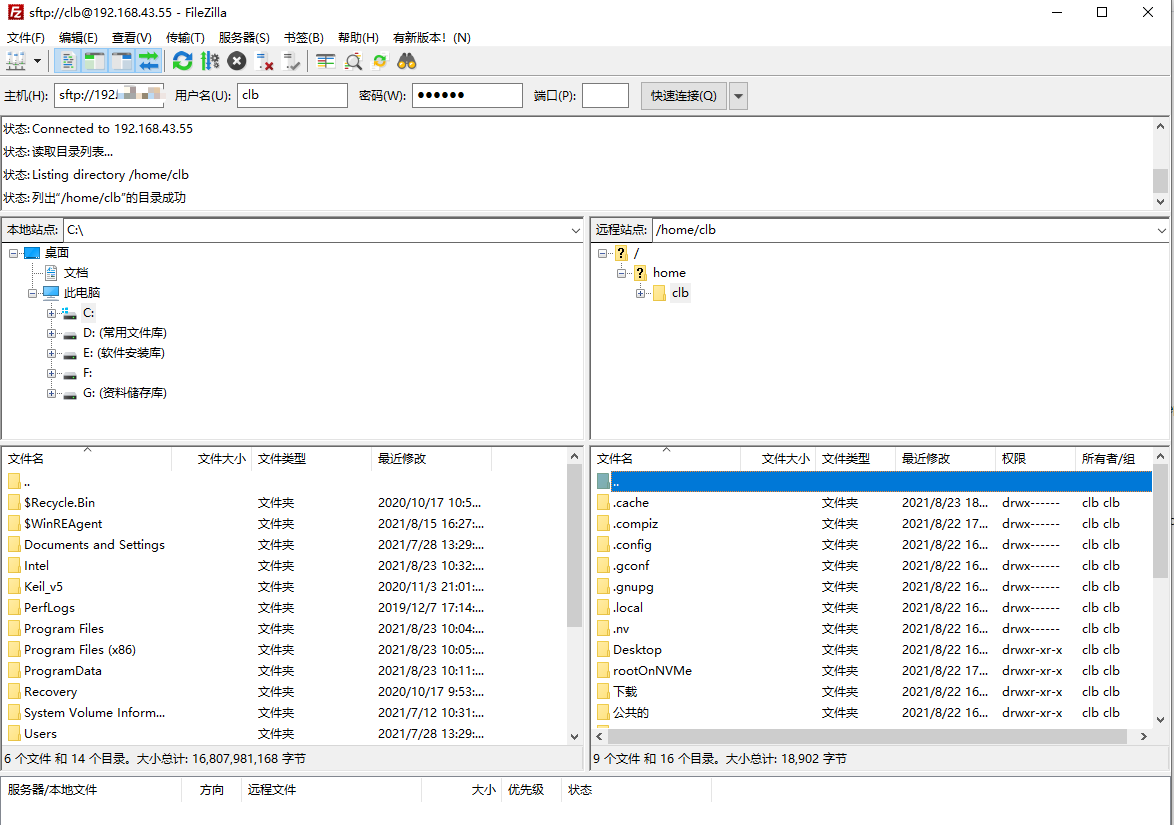
Task: Open the remote site path dropdown
Action: tap(1161, 231)
